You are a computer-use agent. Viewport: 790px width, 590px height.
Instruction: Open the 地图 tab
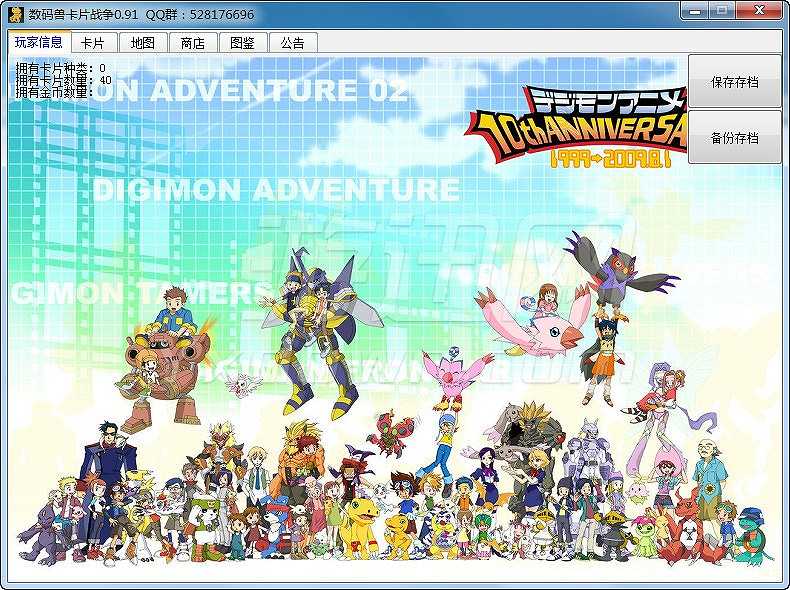click(143, 43)
